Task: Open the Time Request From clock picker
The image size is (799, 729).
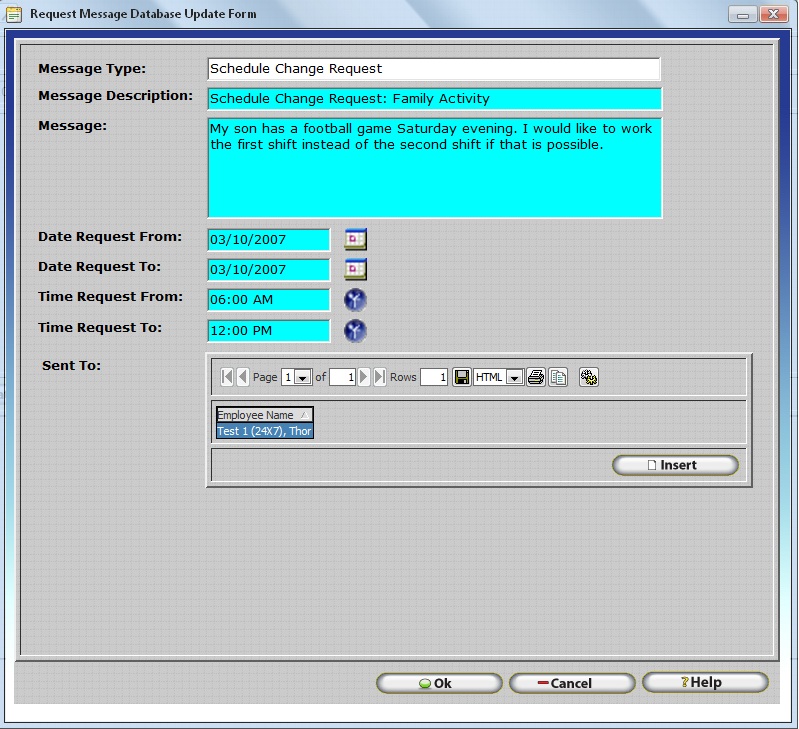Action: coord(355,300)
